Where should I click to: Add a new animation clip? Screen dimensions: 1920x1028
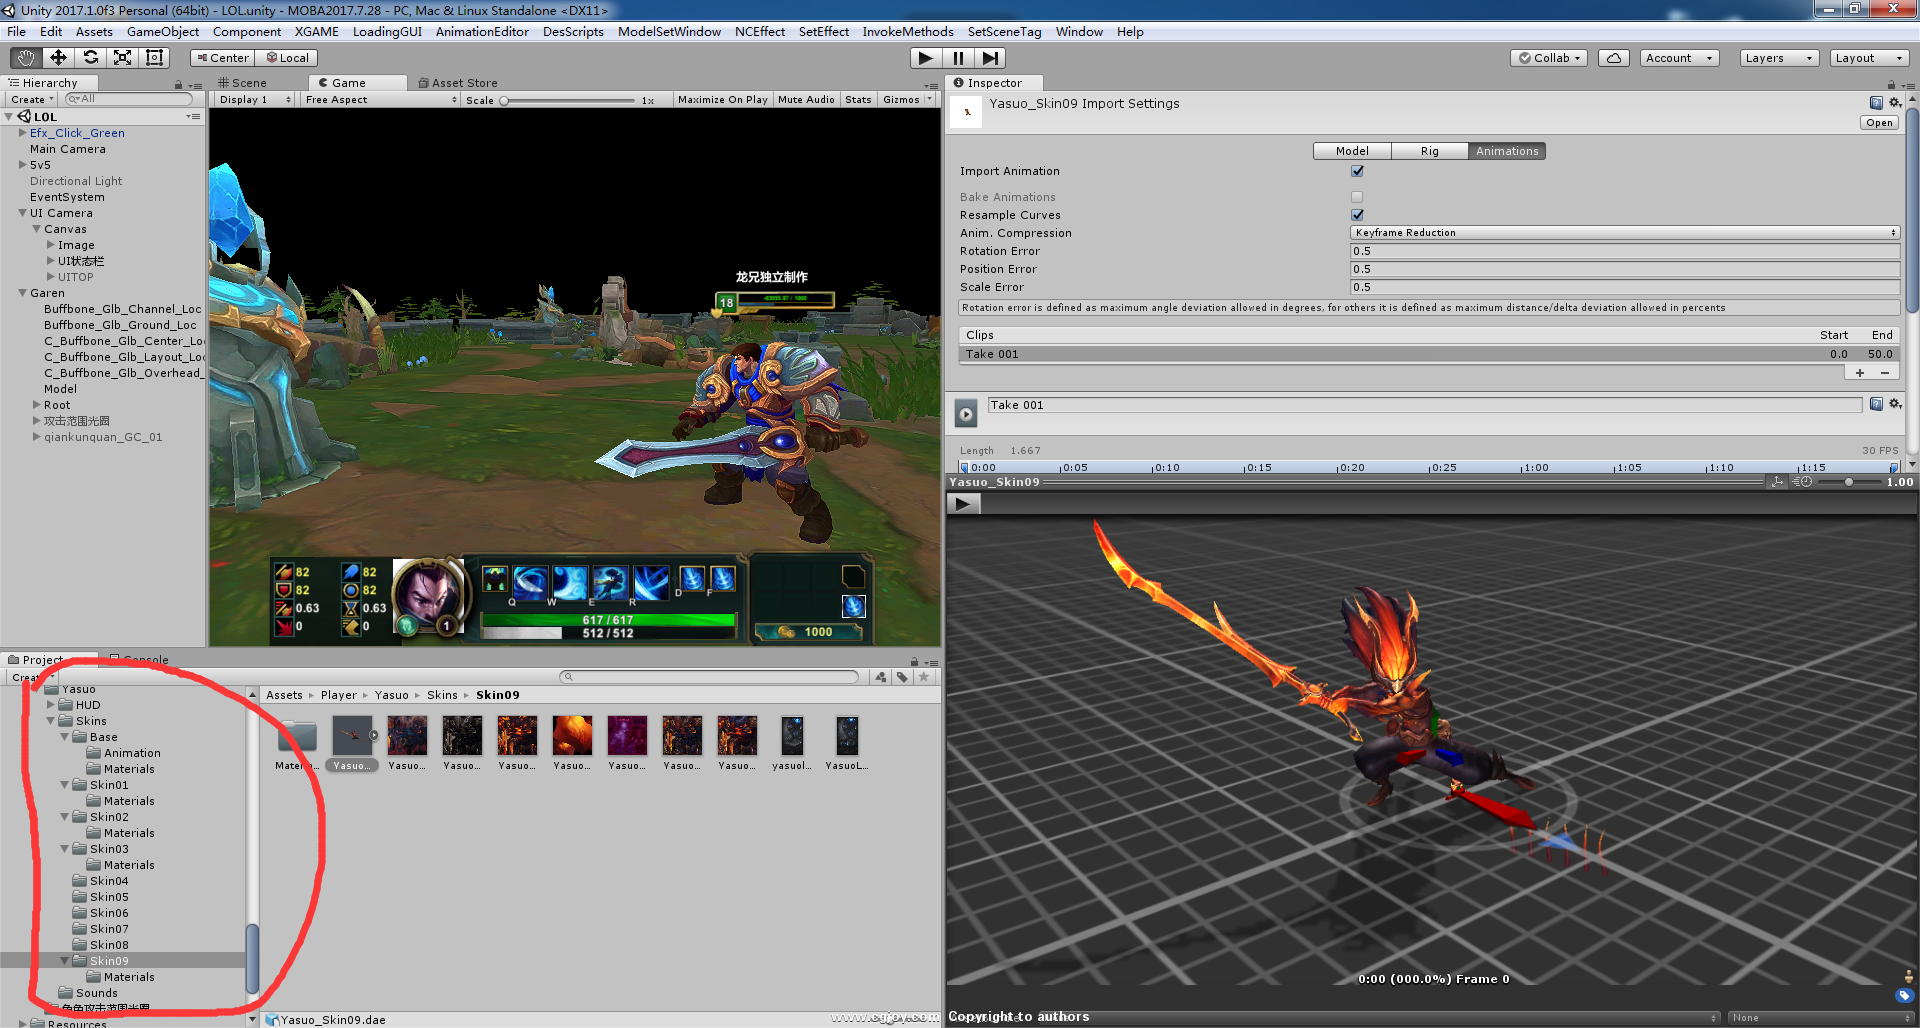point(1860,373)
